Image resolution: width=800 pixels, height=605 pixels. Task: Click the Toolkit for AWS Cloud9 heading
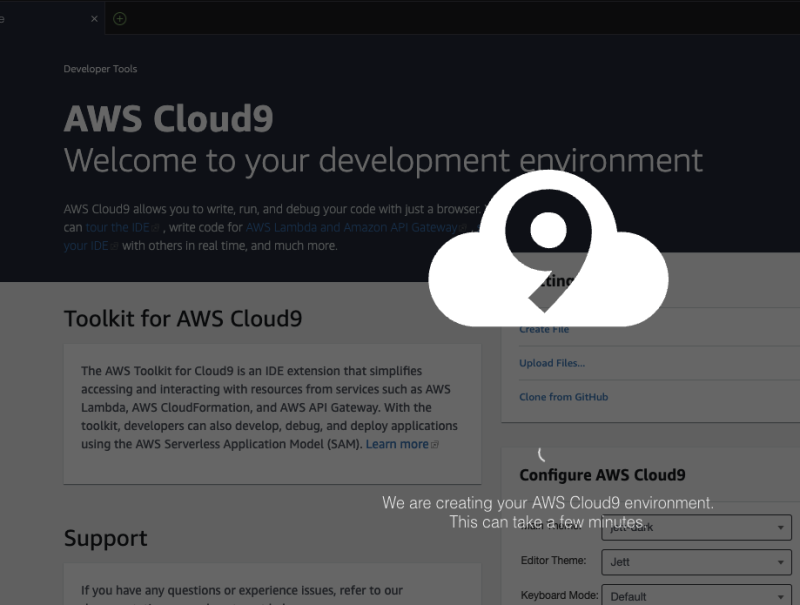tap(183, 319)
